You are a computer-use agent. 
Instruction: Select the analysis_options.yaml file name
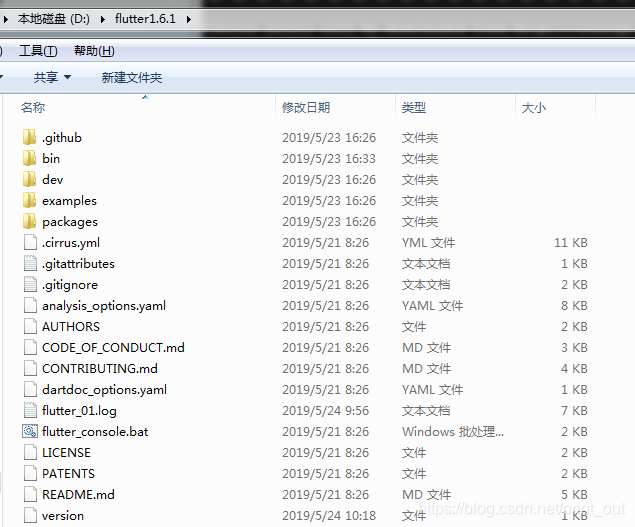[104, 306]
